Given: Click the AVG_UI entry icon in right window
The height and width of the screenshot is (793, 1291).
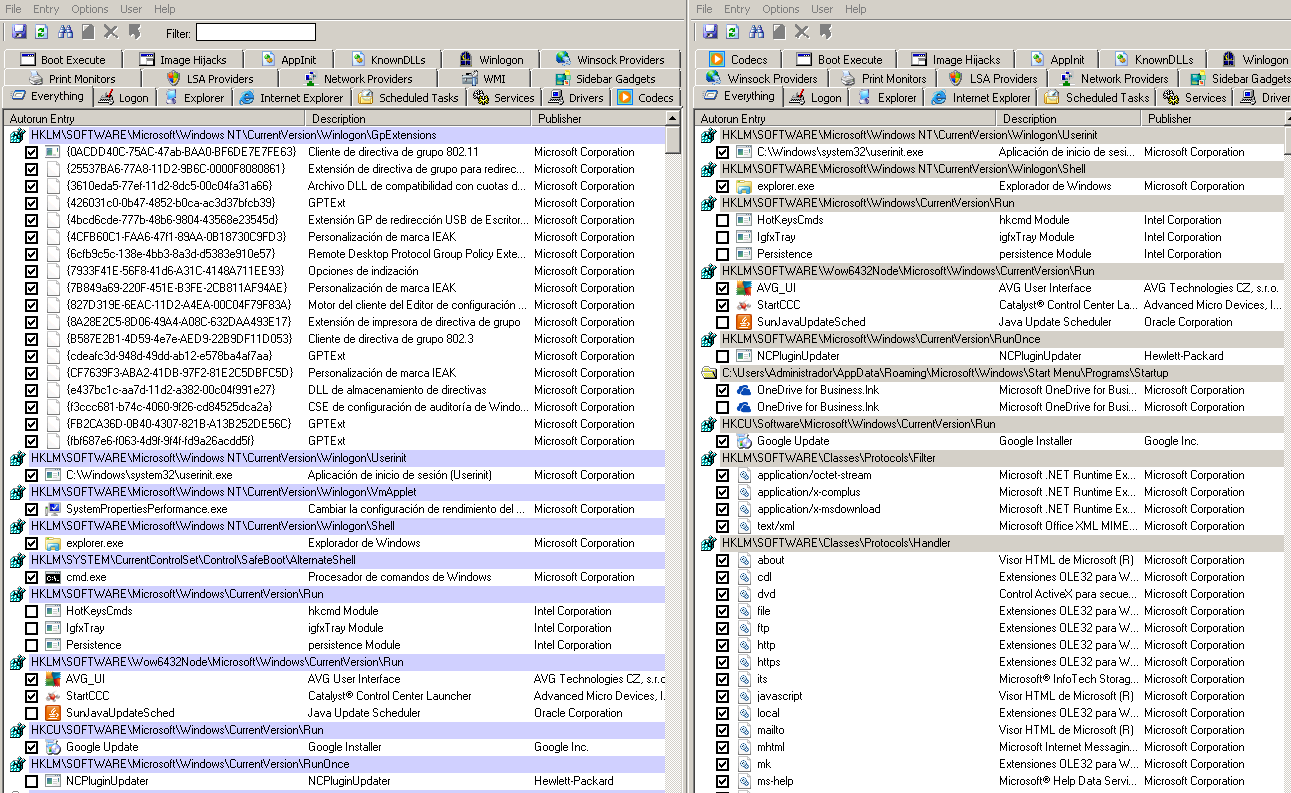Looking at the screenshot, I should pos(744,288).
